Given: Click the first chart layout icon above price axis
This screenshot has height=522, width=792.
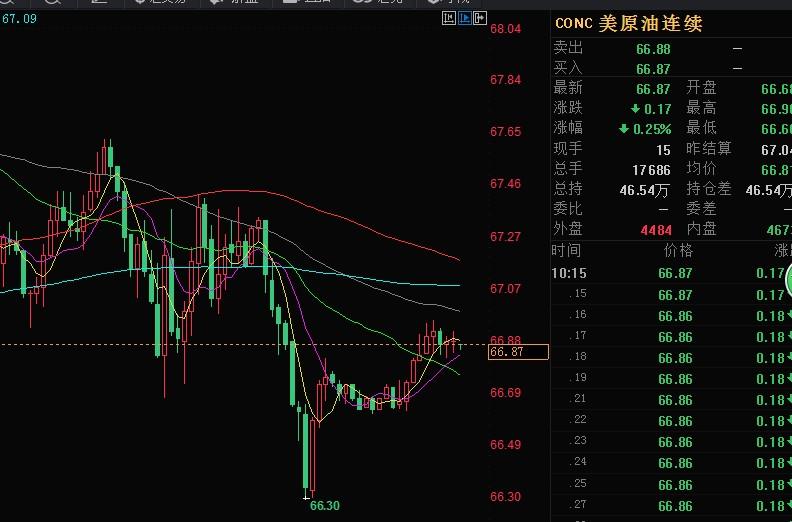Looking at the screenshot, I should (447, 19).
